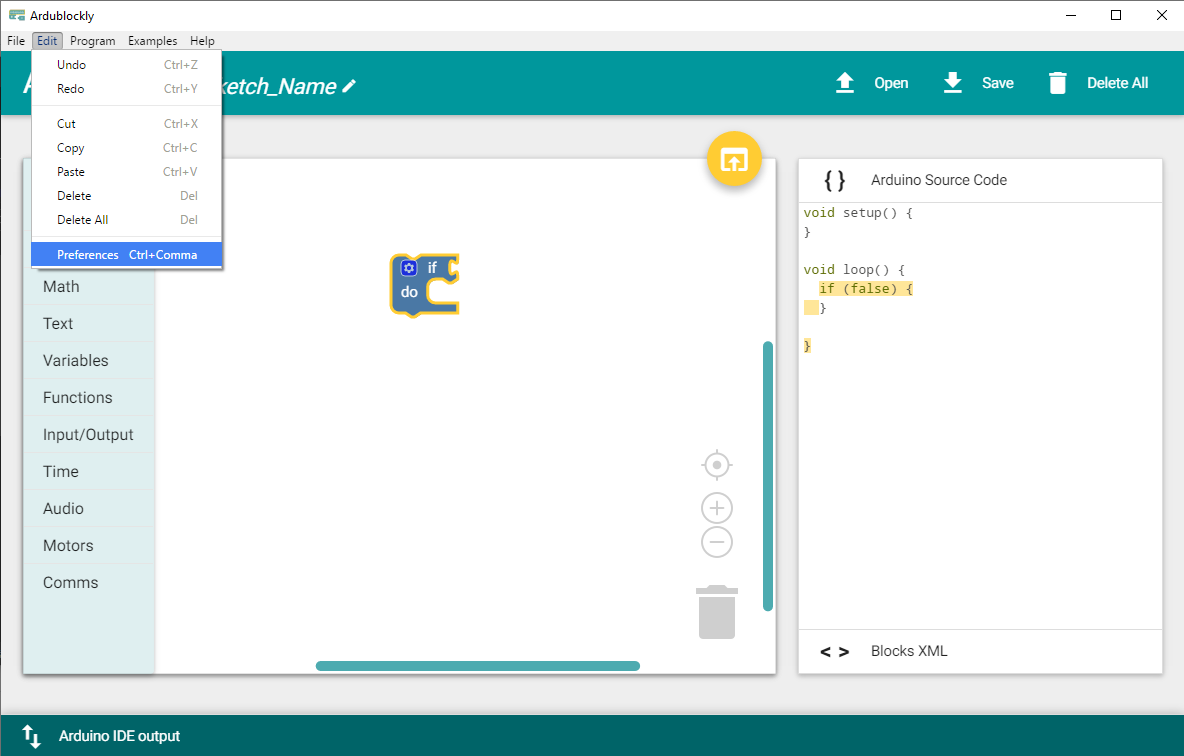Choose Redo from the Edit menu
Viewport: 1184px width, 756px height.
coord(127,89)
